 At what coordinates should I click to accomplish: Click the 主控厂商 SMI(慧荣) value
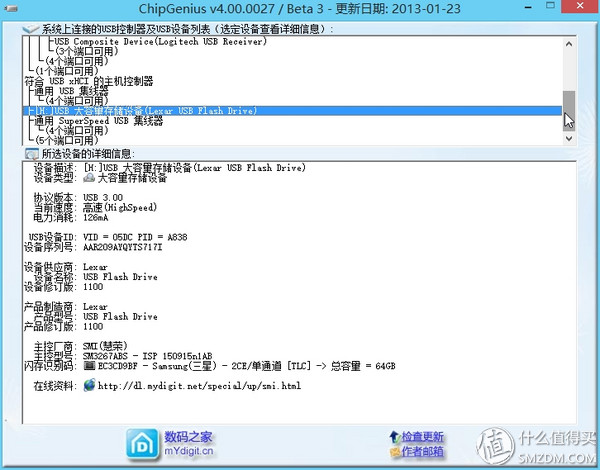click(x=105, y=346)
